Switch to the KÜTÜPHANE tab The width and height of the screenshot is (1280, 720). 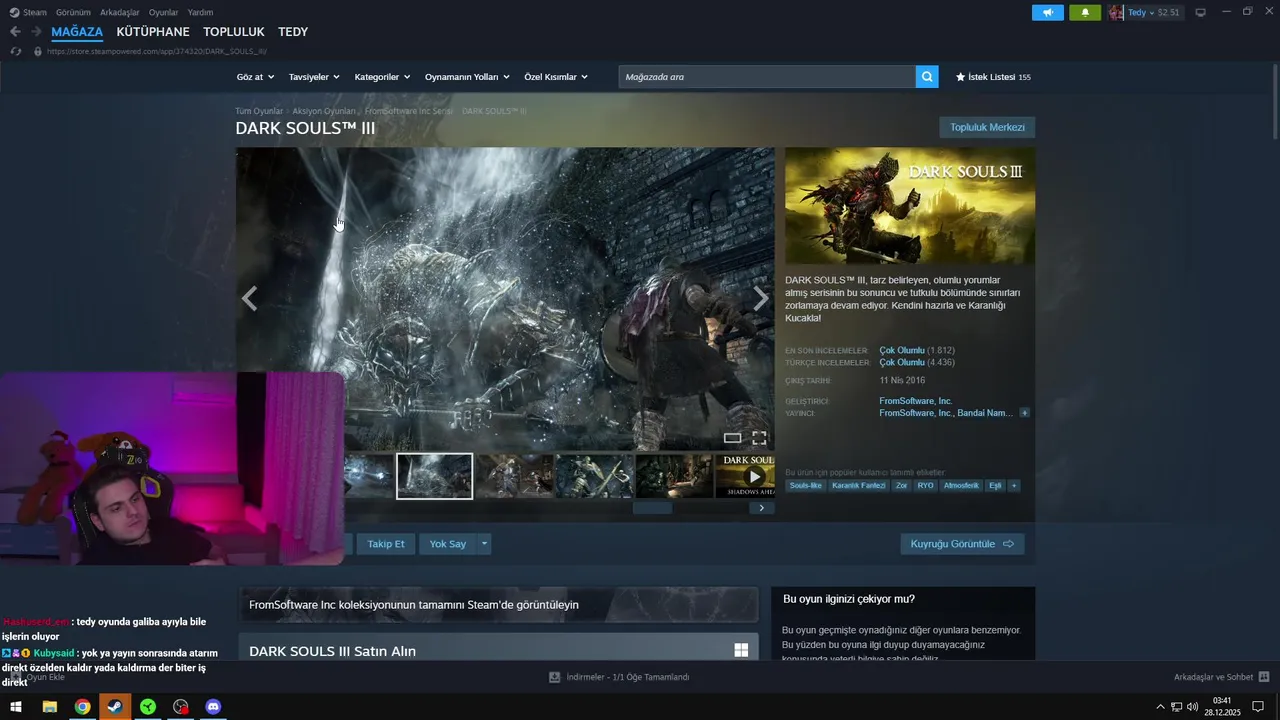coord(153,32)
